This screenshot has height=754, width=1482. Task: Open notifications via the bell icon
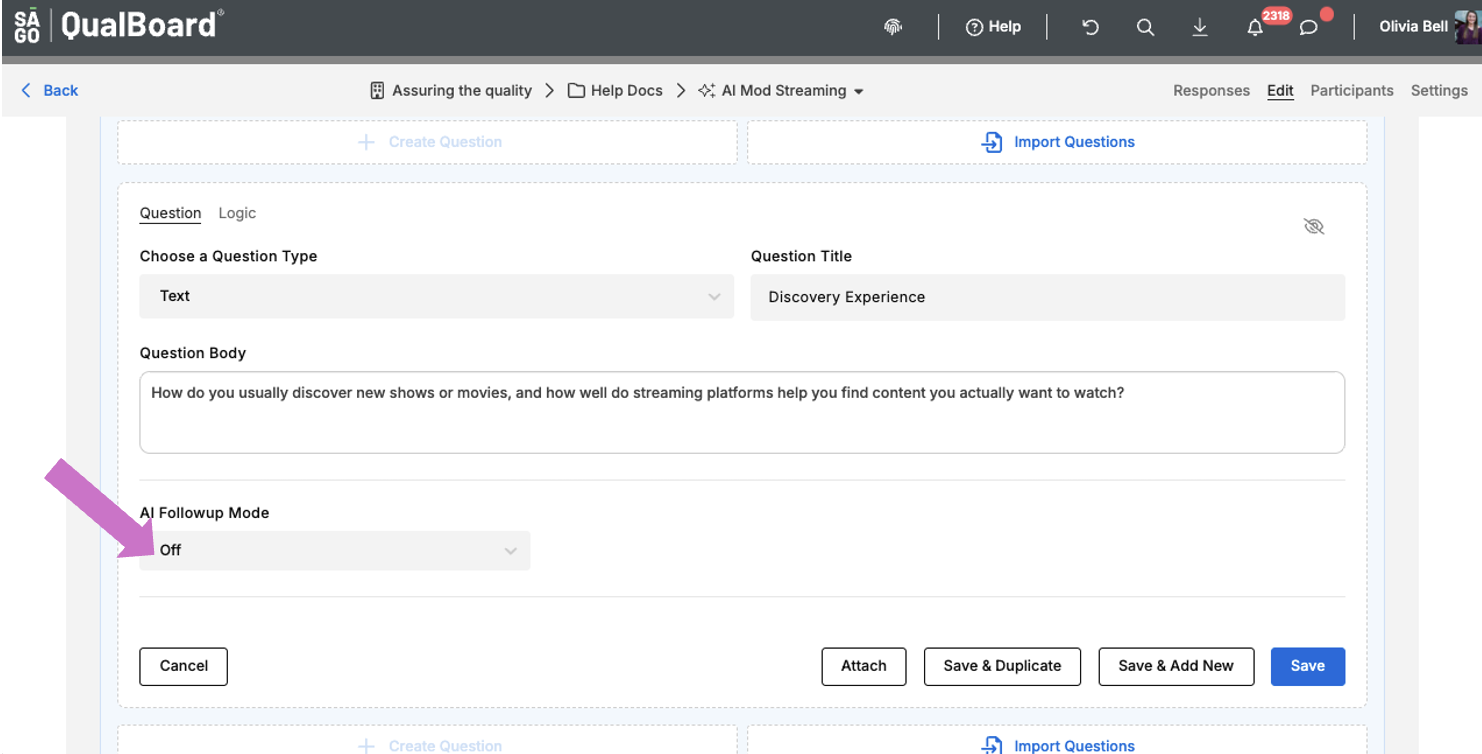(1255, 27)
